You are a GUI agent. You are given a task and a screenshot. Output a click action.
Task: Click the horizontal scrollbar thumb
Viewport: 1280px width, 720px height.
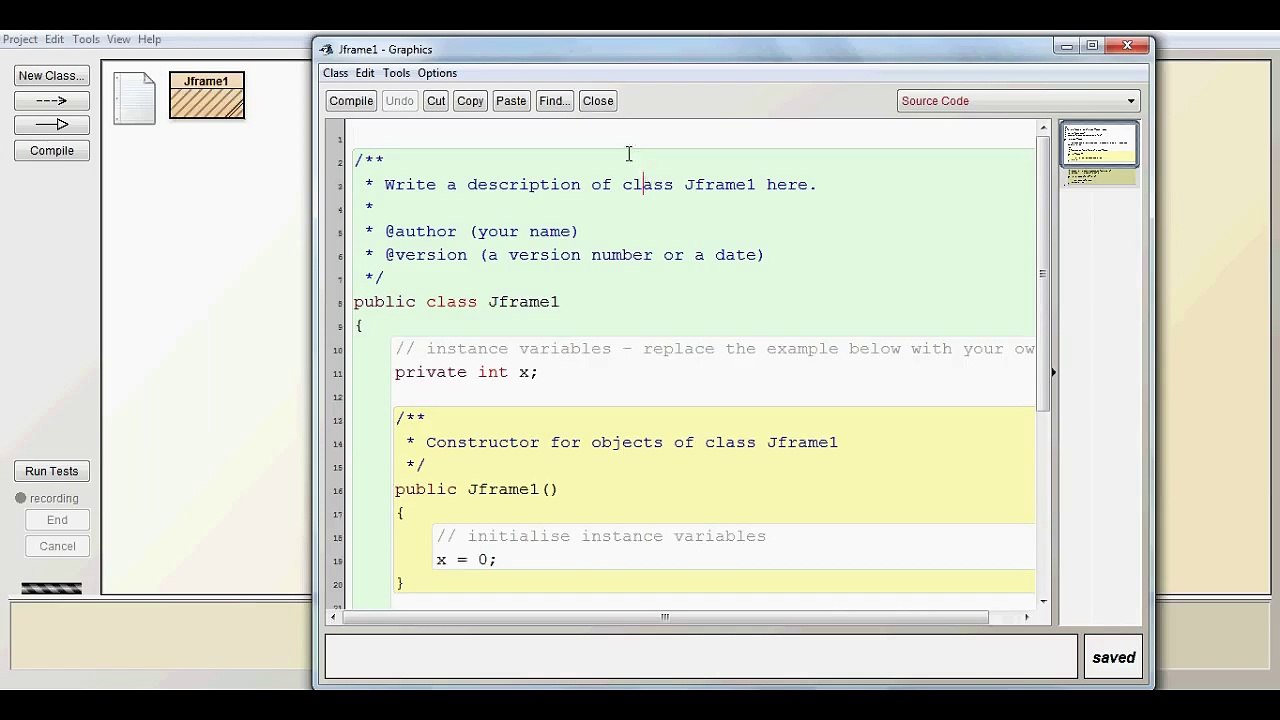tap(665, 617)
